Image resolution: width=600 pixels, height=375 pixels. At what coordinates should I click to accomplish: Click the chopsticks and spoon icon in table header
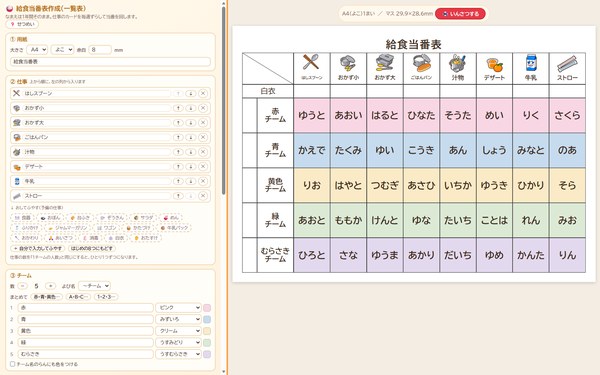click(x=311, y=62)
